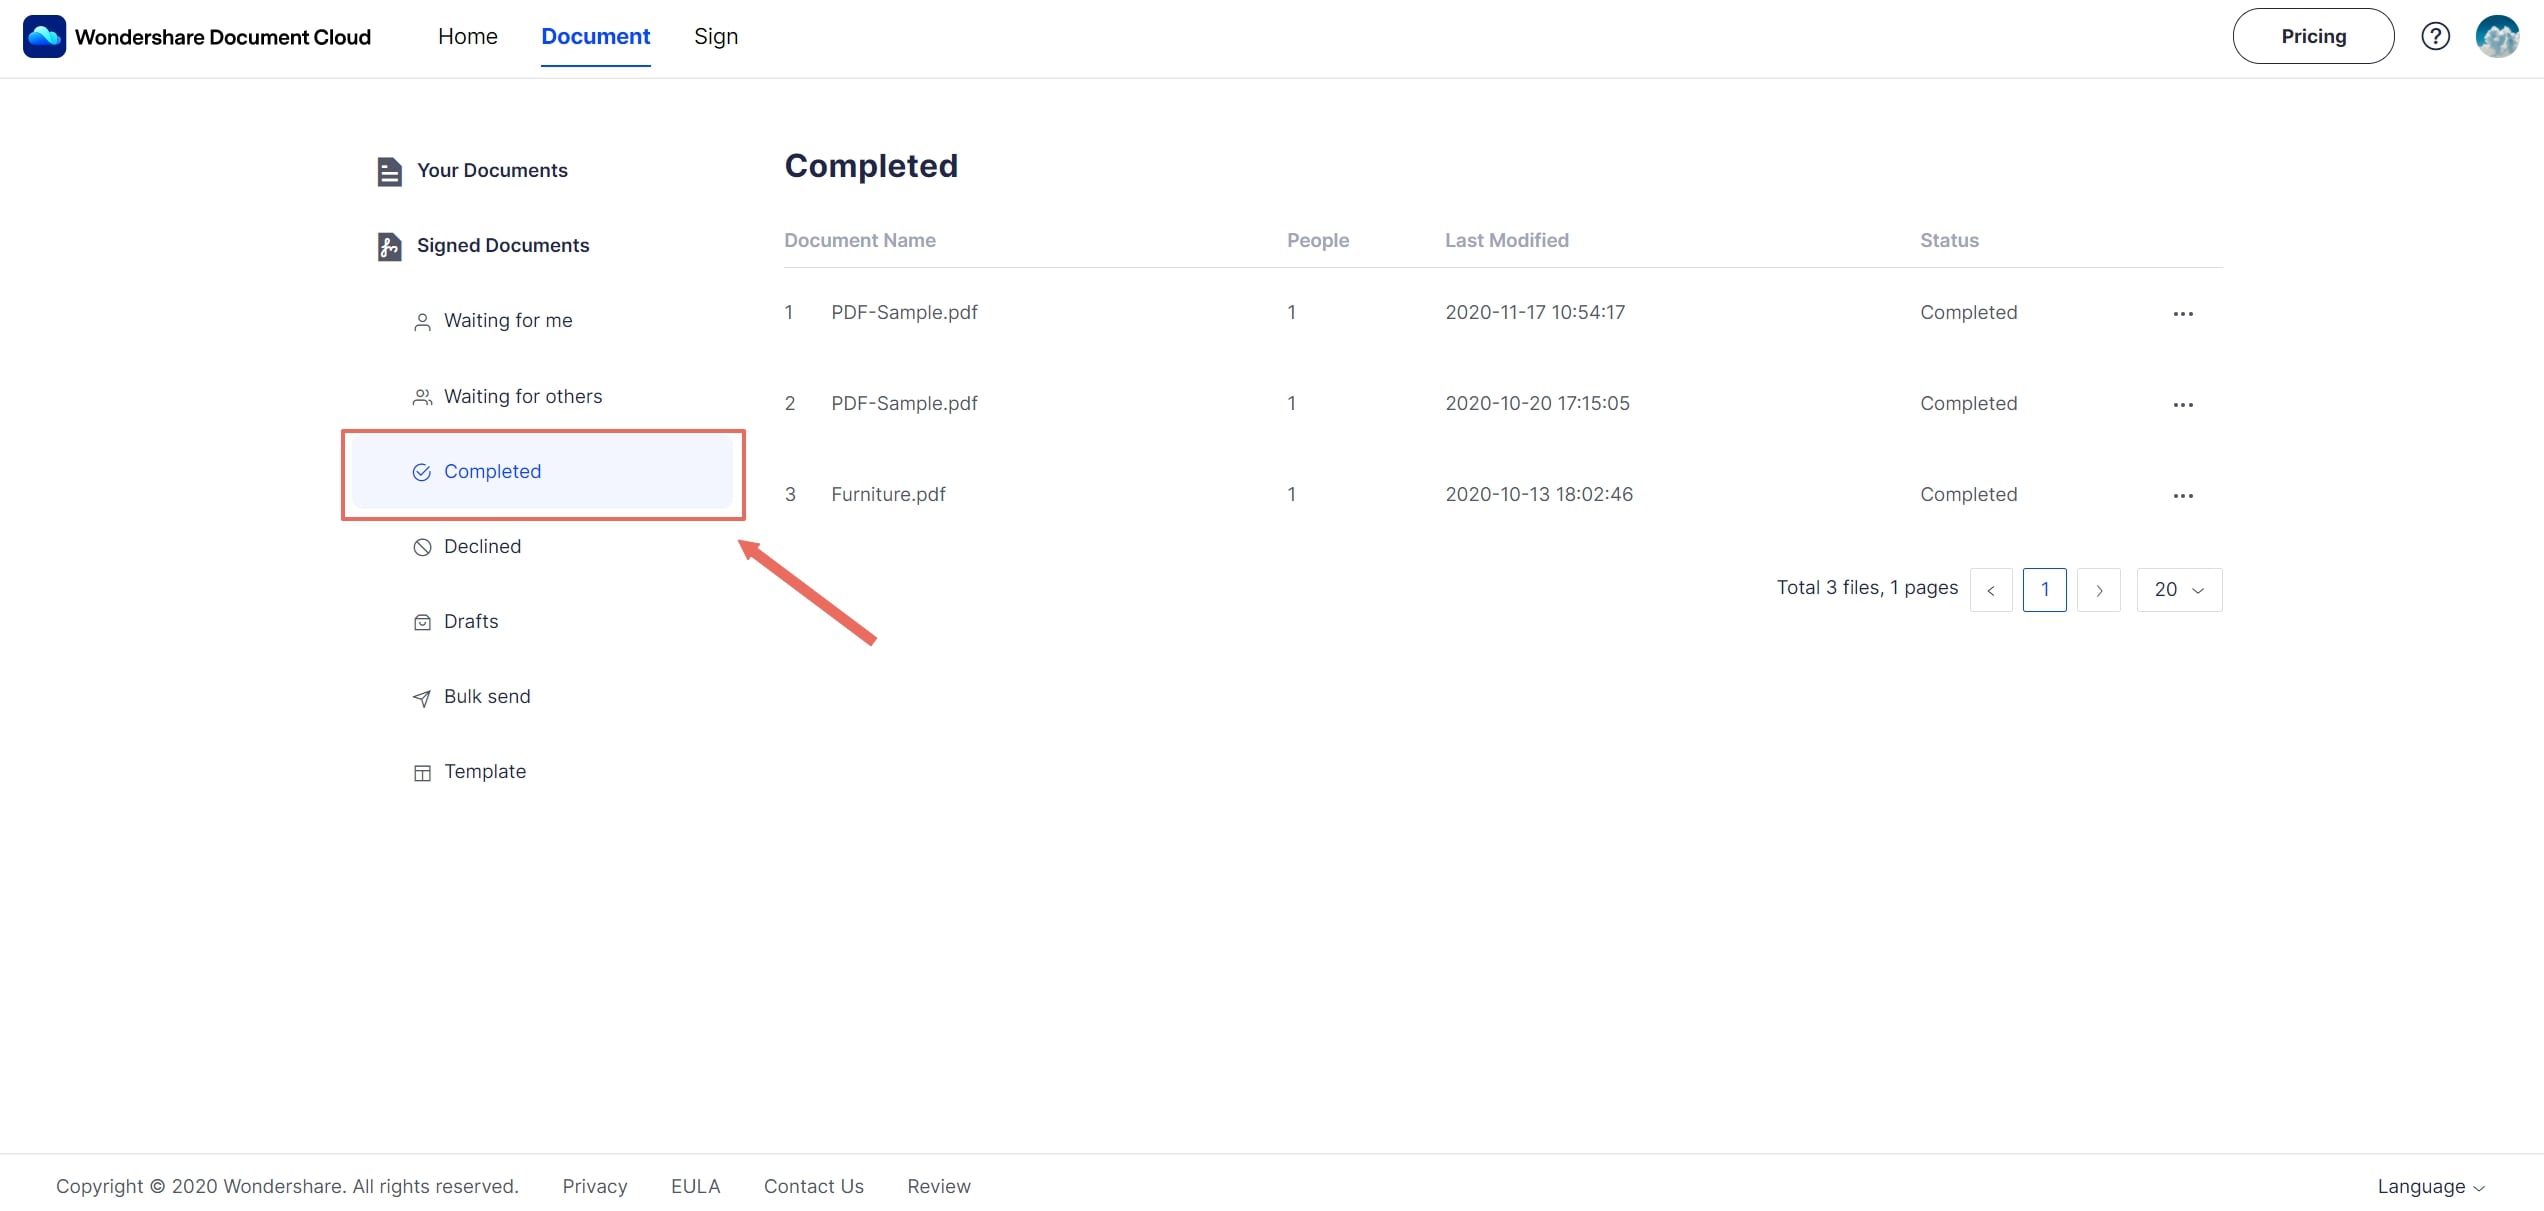Click the Bulk send paper plane icon
Image resolution: width=2544 pixels, height=1211 pixels.
point(422,698)
